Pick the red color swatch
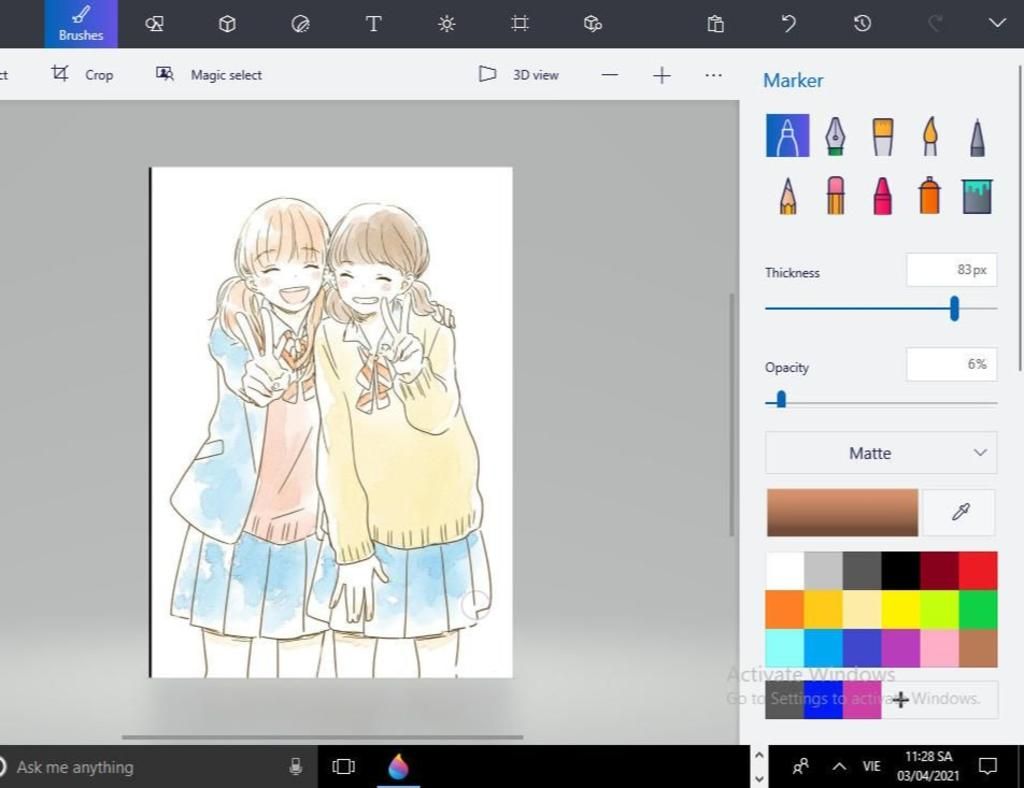The width and height of the screenshot is (1024, 788). tap(978, 571)
